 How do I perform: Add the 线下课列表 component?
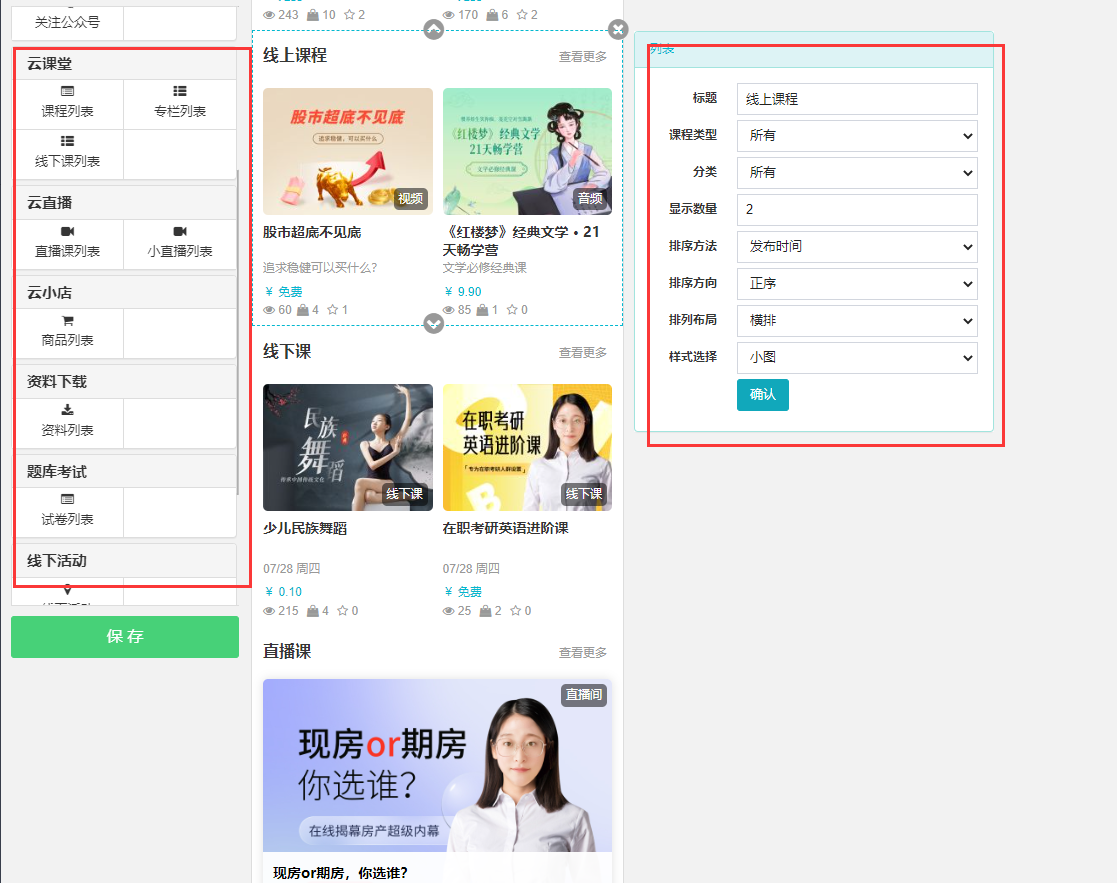click(68, 154)
